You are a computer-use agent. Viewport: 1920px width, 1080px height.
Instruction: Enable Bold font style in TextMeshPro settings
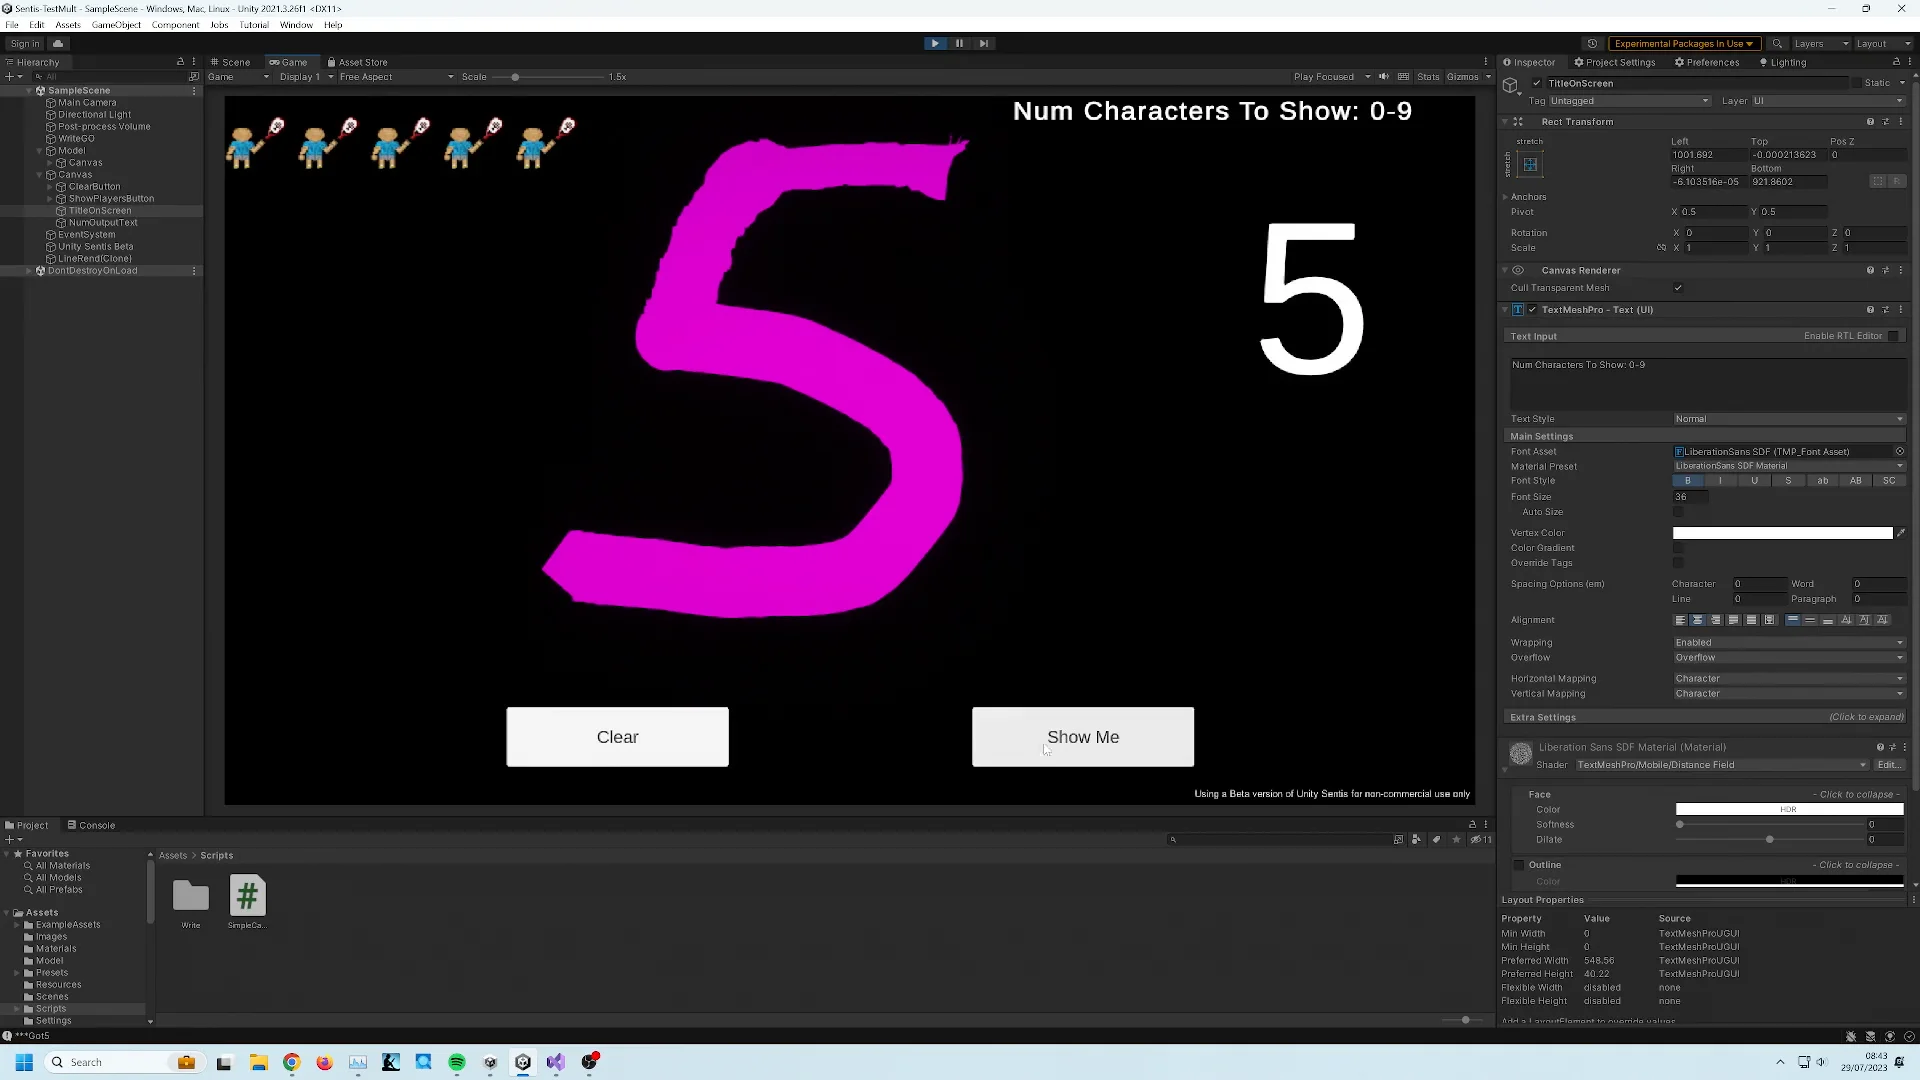click(1687, 481)
